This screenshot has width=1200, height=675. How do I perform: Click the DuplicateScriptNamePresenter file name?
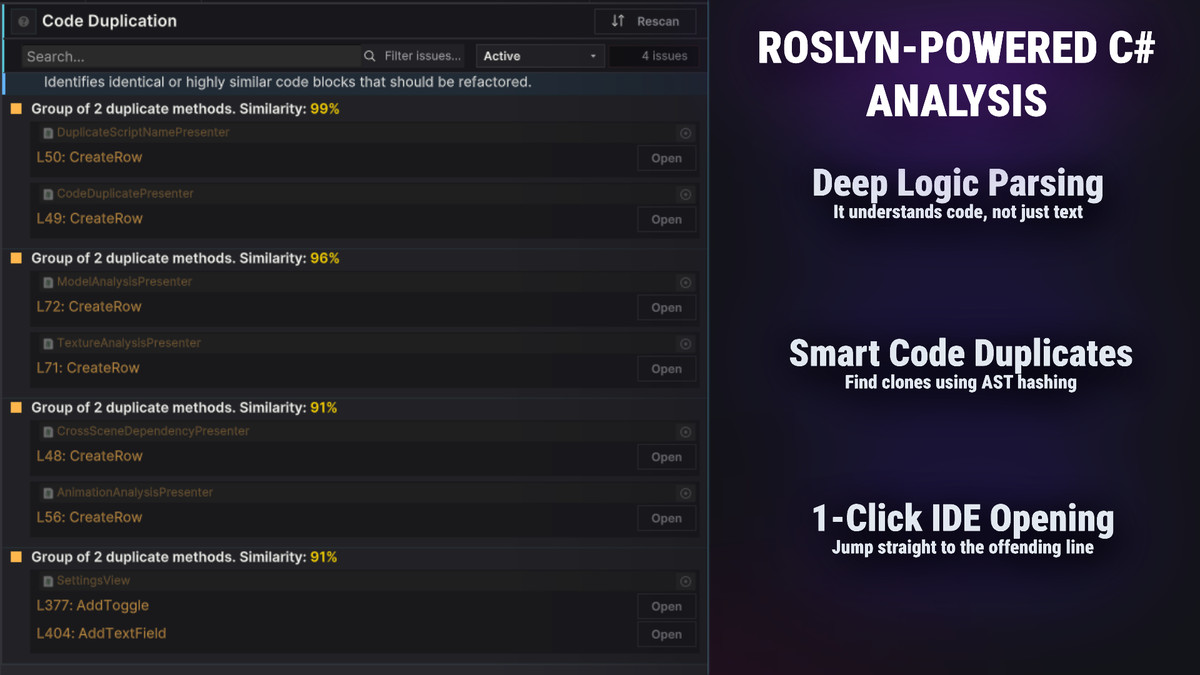(143, 132)
